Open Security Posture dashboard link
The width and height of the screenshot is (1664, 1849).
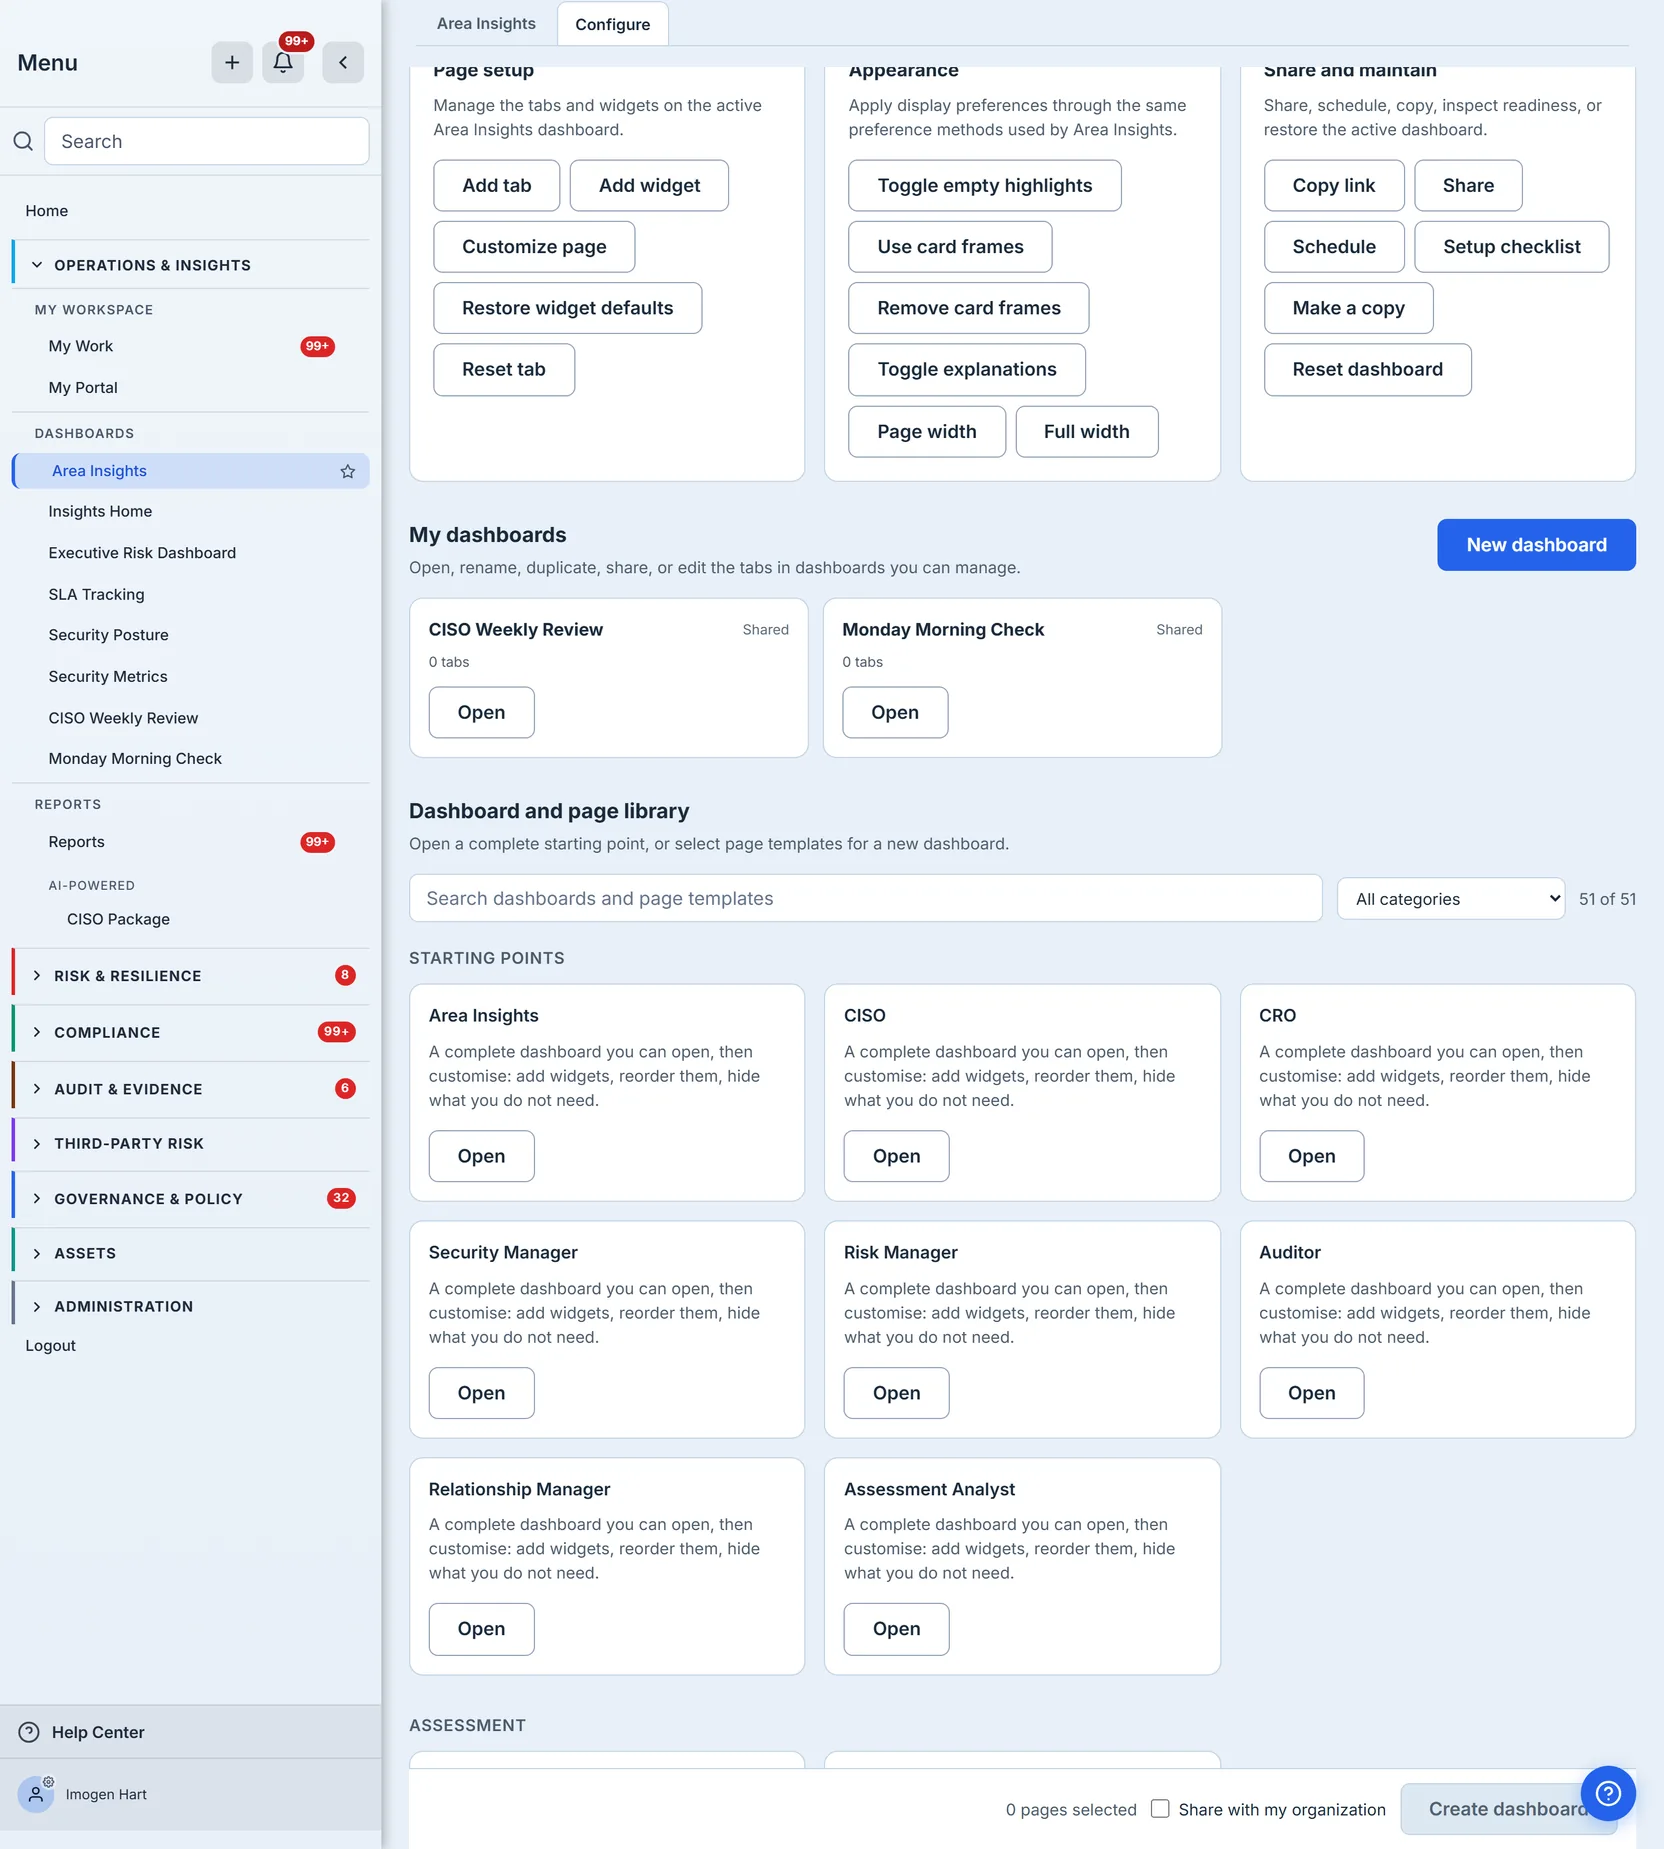click(x=108, y=635)
